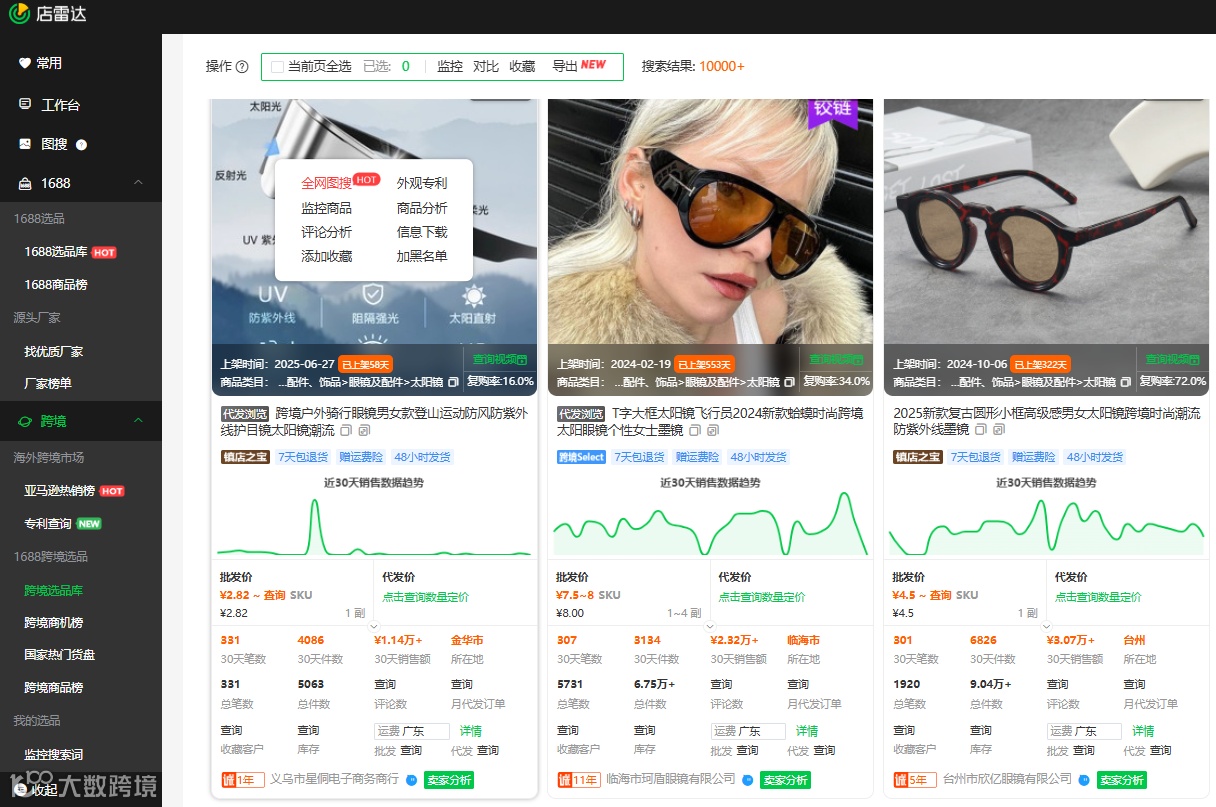Viewport: 1216px width, 807px height.
Task: Click 卖家分析 for 义乌市星侗电子商务商行
Action: pos(449,780)
